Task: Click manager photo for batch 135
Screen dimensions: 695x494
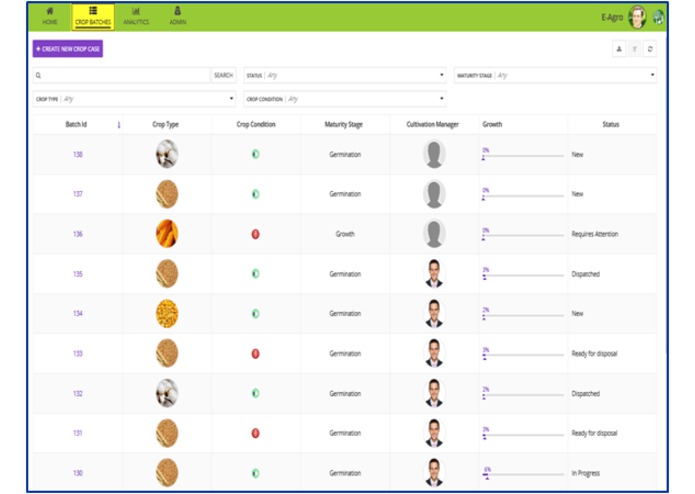Action: click(x=434, y=273)
